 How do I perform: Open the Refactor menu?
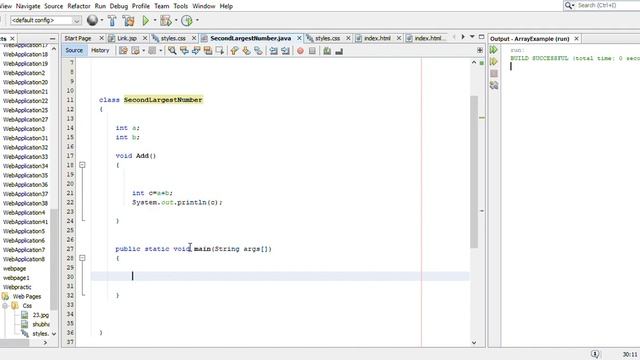pos(79,6)
